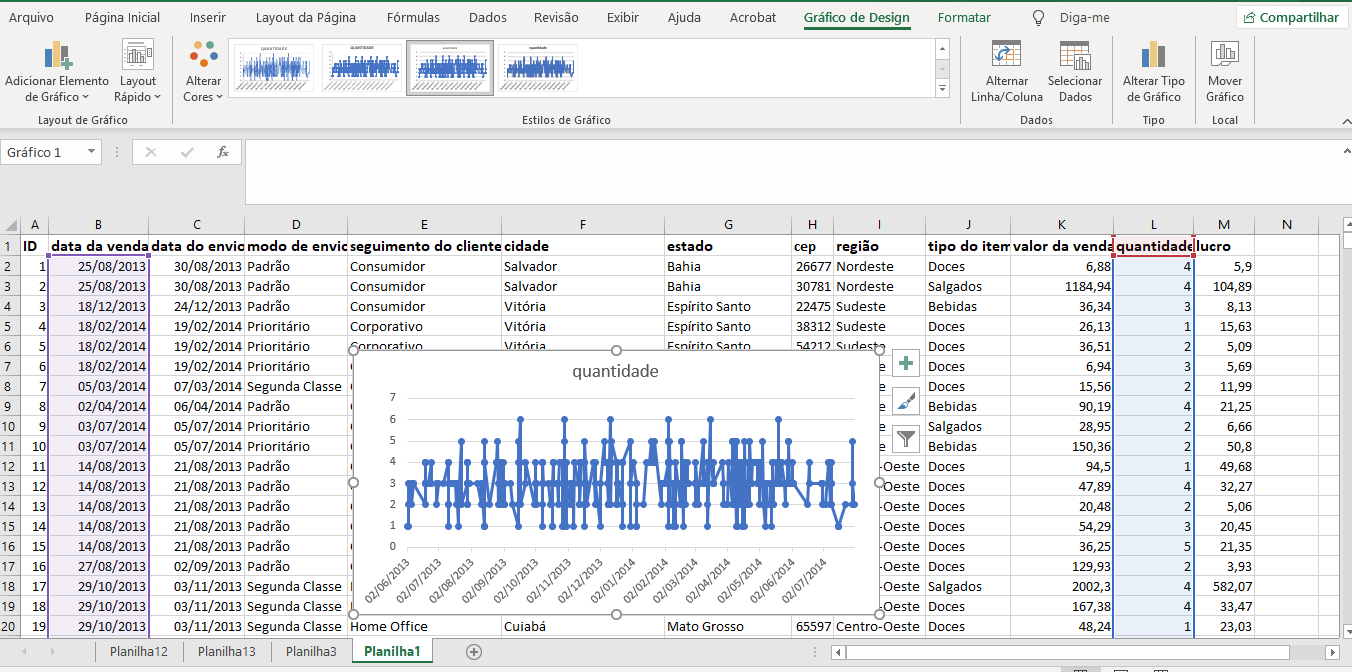Screen dimensions: 1352x672
Task: Open the Formatar tab
Action: pos(964,18)
